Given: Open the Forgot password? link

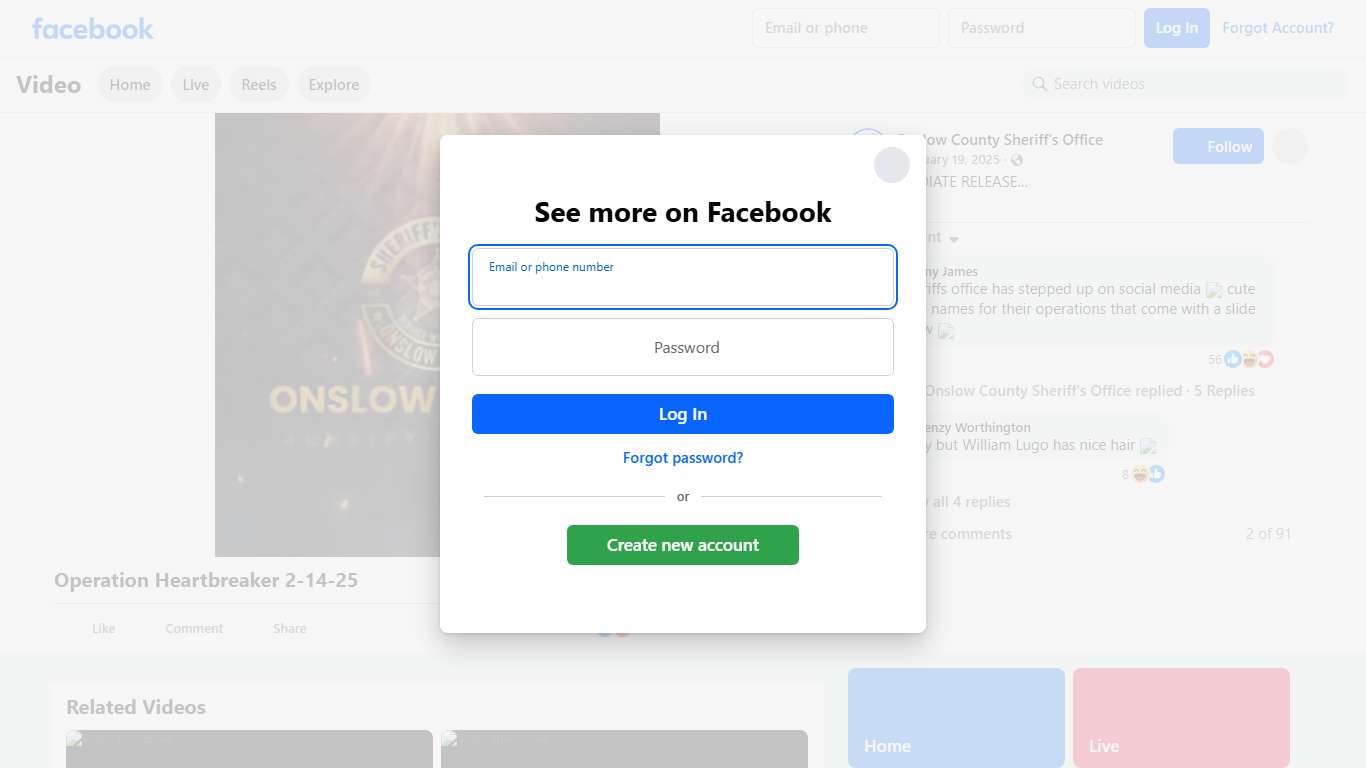Looking at the screenshot, I should (683, 458).
